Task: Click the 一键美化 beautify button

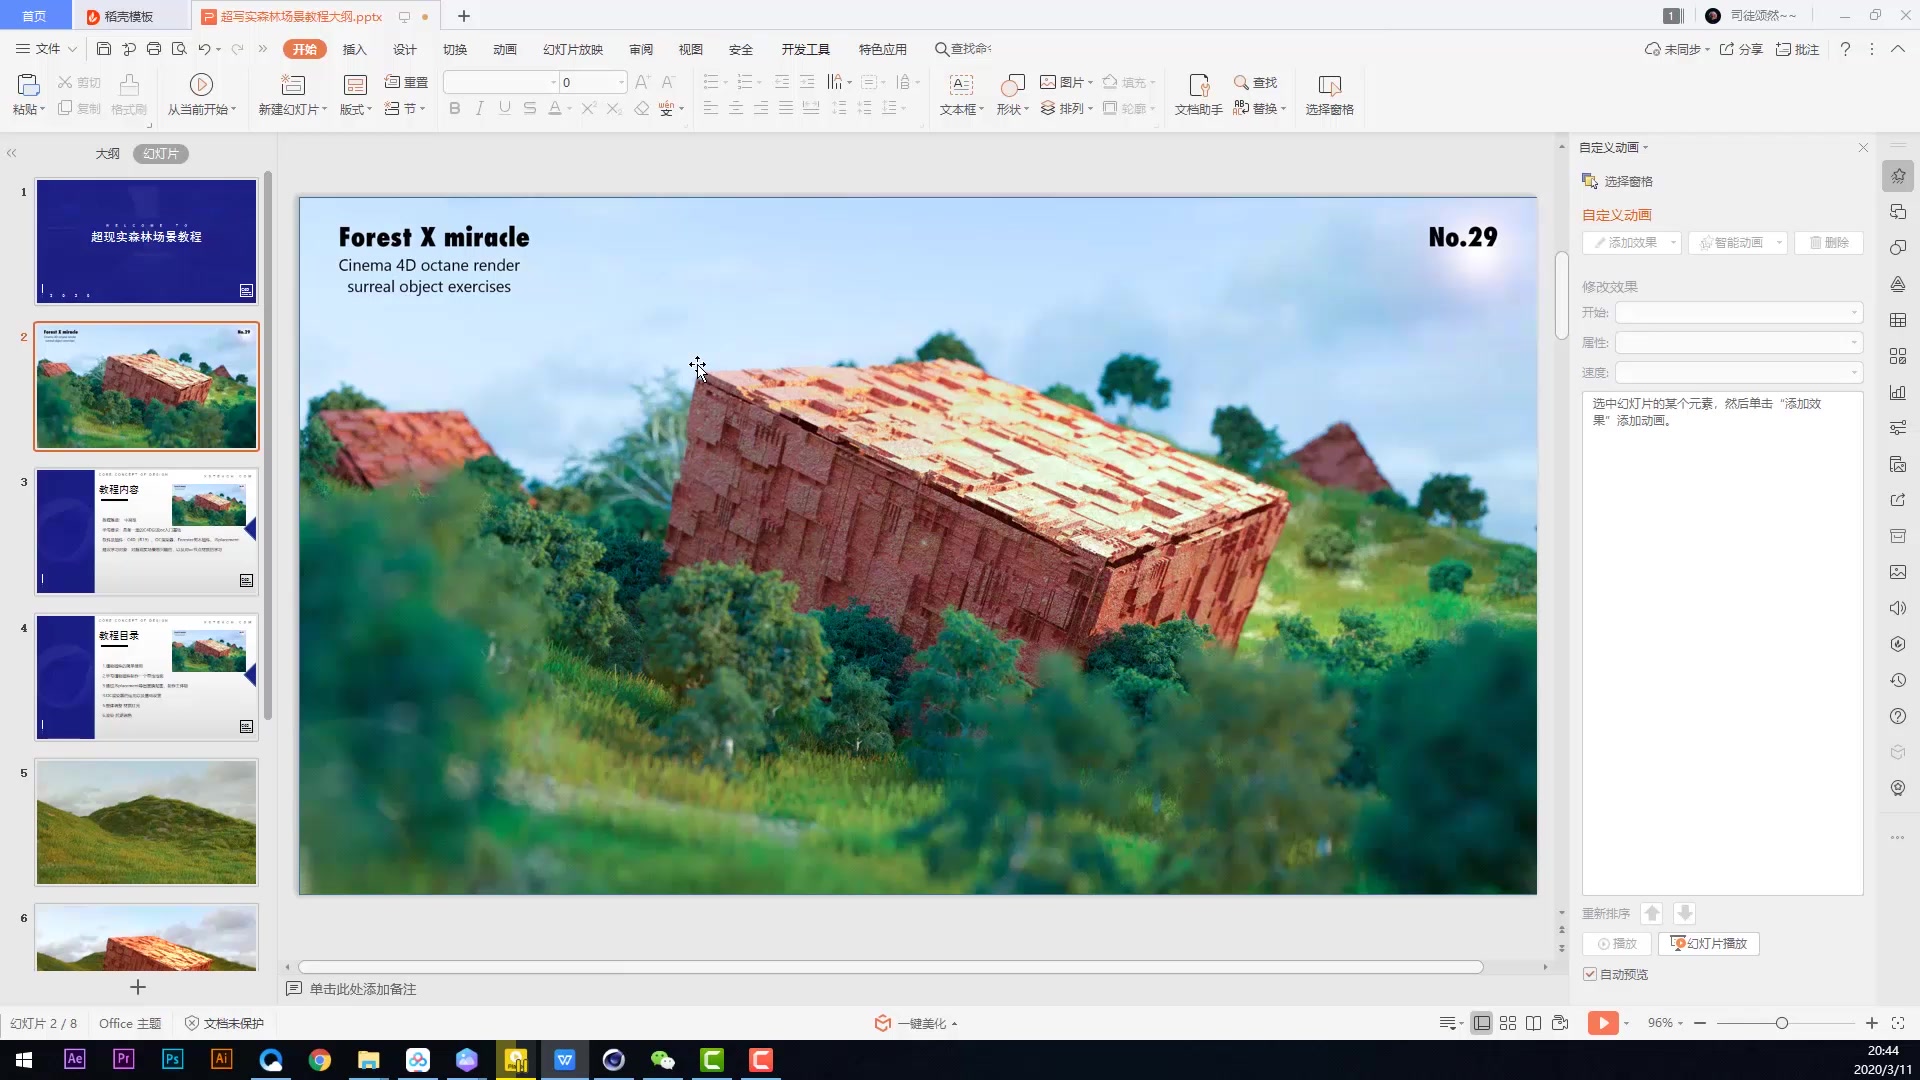Action: [914, 1023]
